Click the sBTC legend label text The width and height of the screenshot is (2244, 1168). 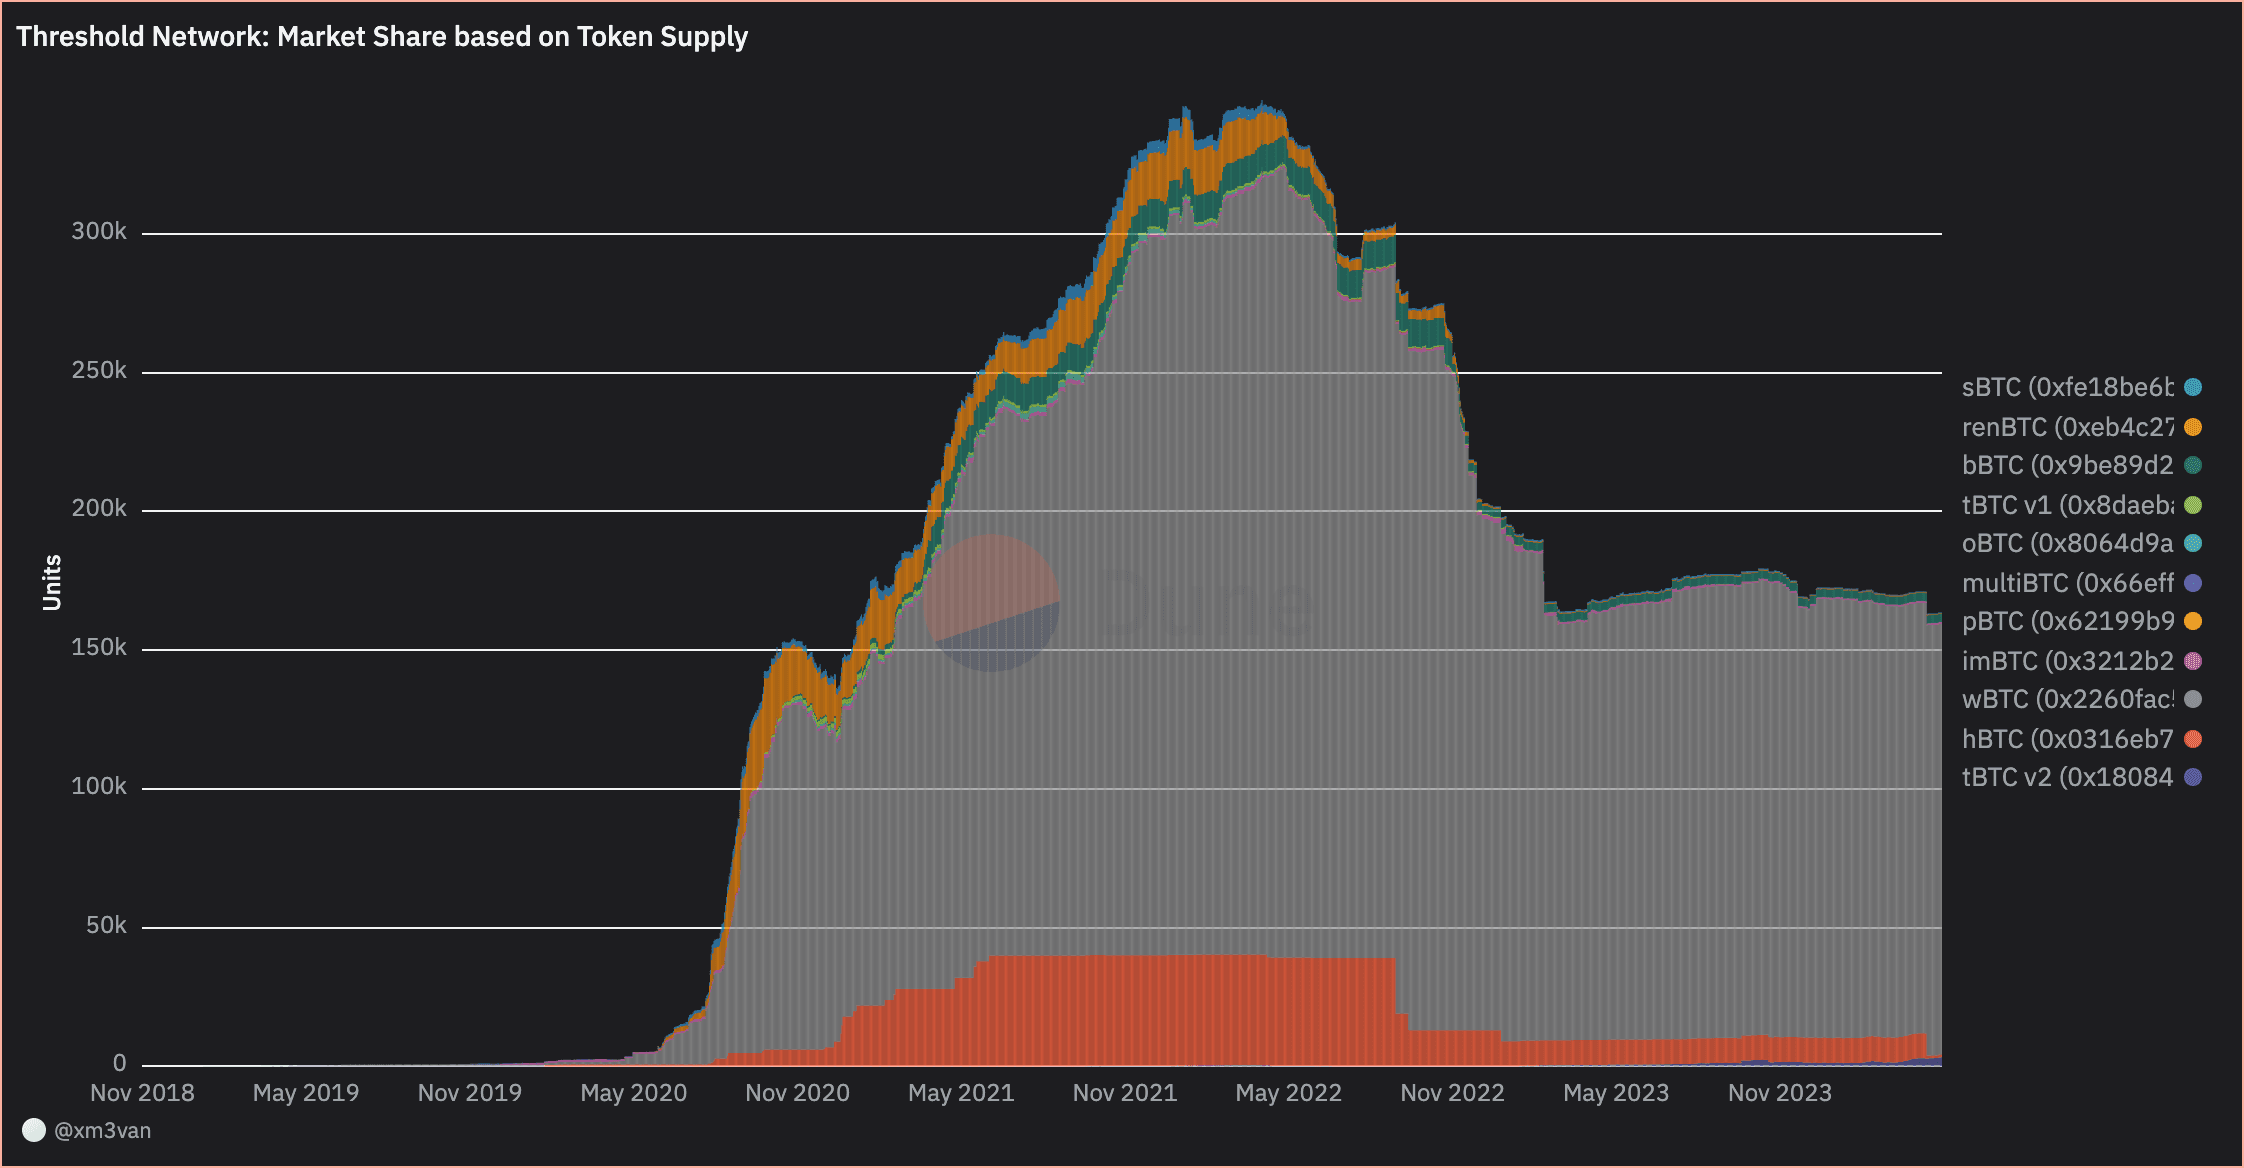click(x=2068, y=387)
